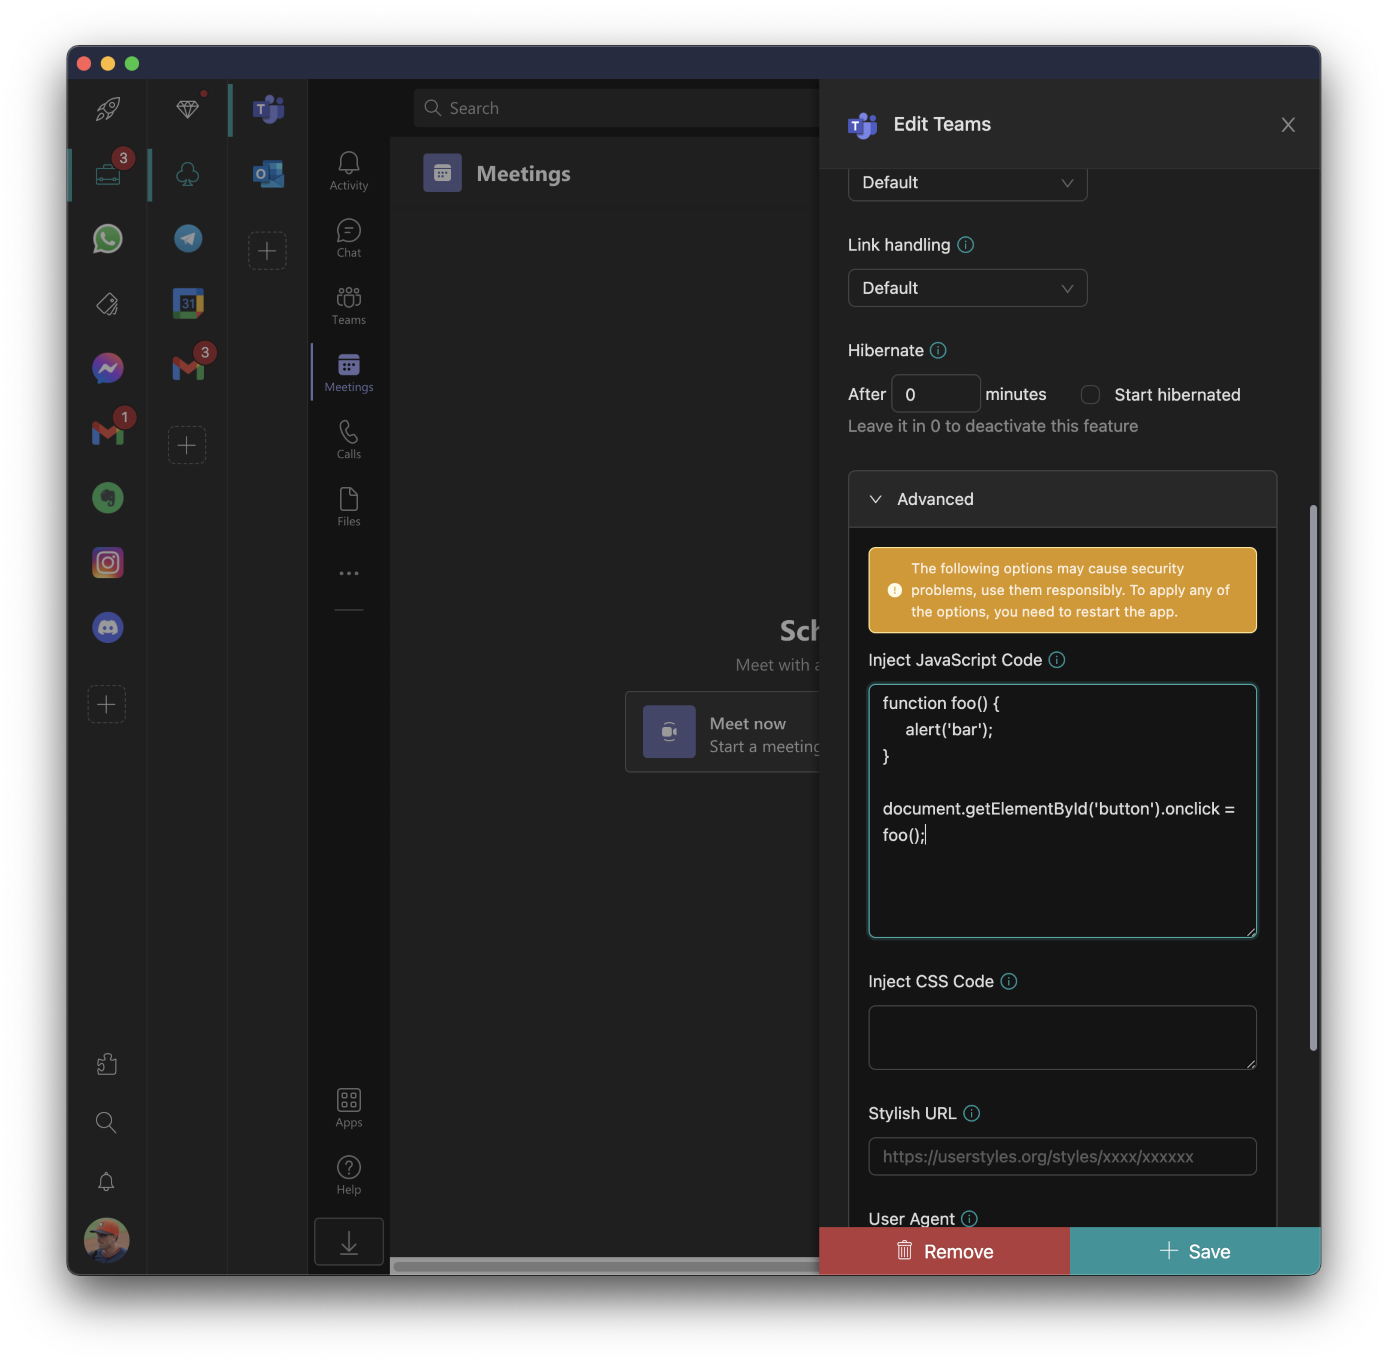
Task: Select the Meetings tab in Teams
Action: point(349,372)
